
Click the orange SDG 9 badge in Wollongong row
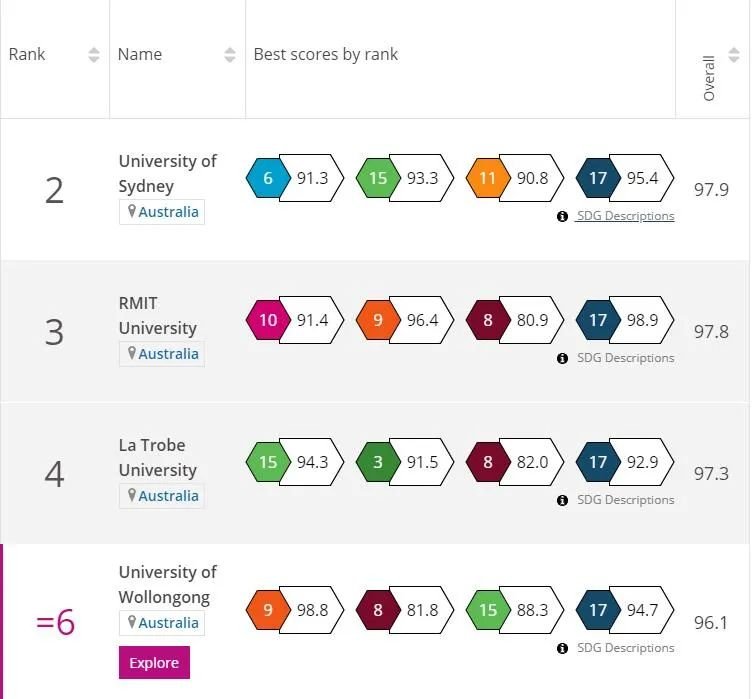pos(268,610)
